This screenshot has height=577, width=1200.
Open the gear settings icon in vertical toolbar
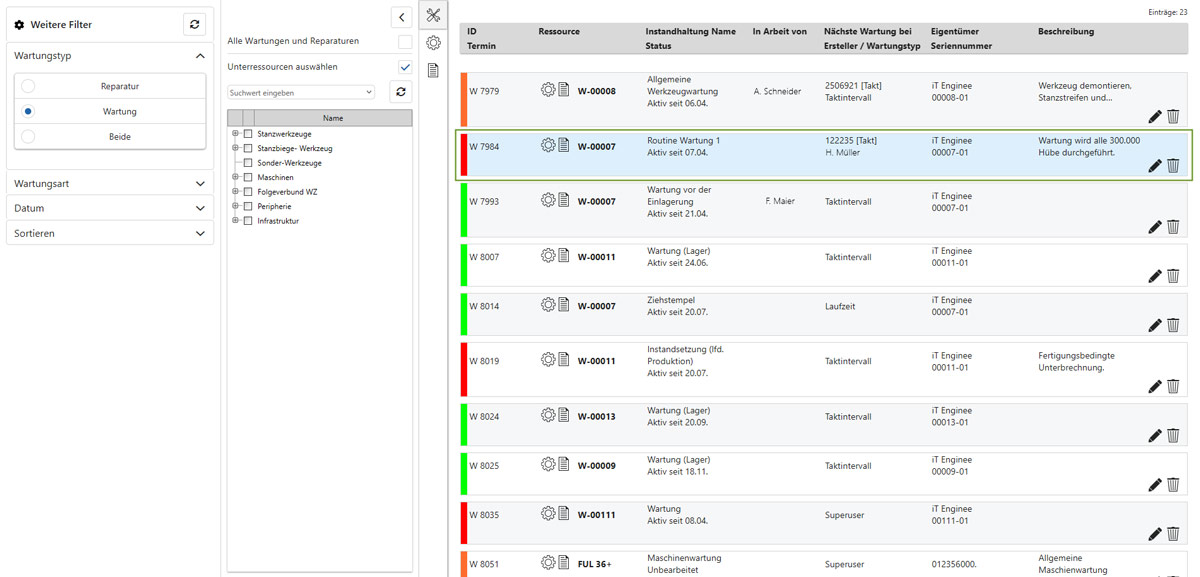(x=433, y=43)
